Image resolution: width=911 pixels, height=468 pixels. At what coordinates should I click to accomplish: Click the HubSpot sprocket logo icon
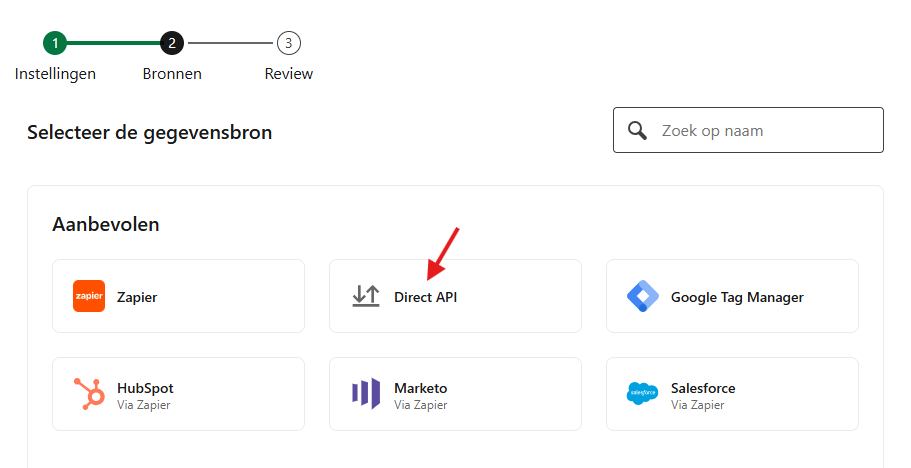pyautogui.click(x=89, y=394)
